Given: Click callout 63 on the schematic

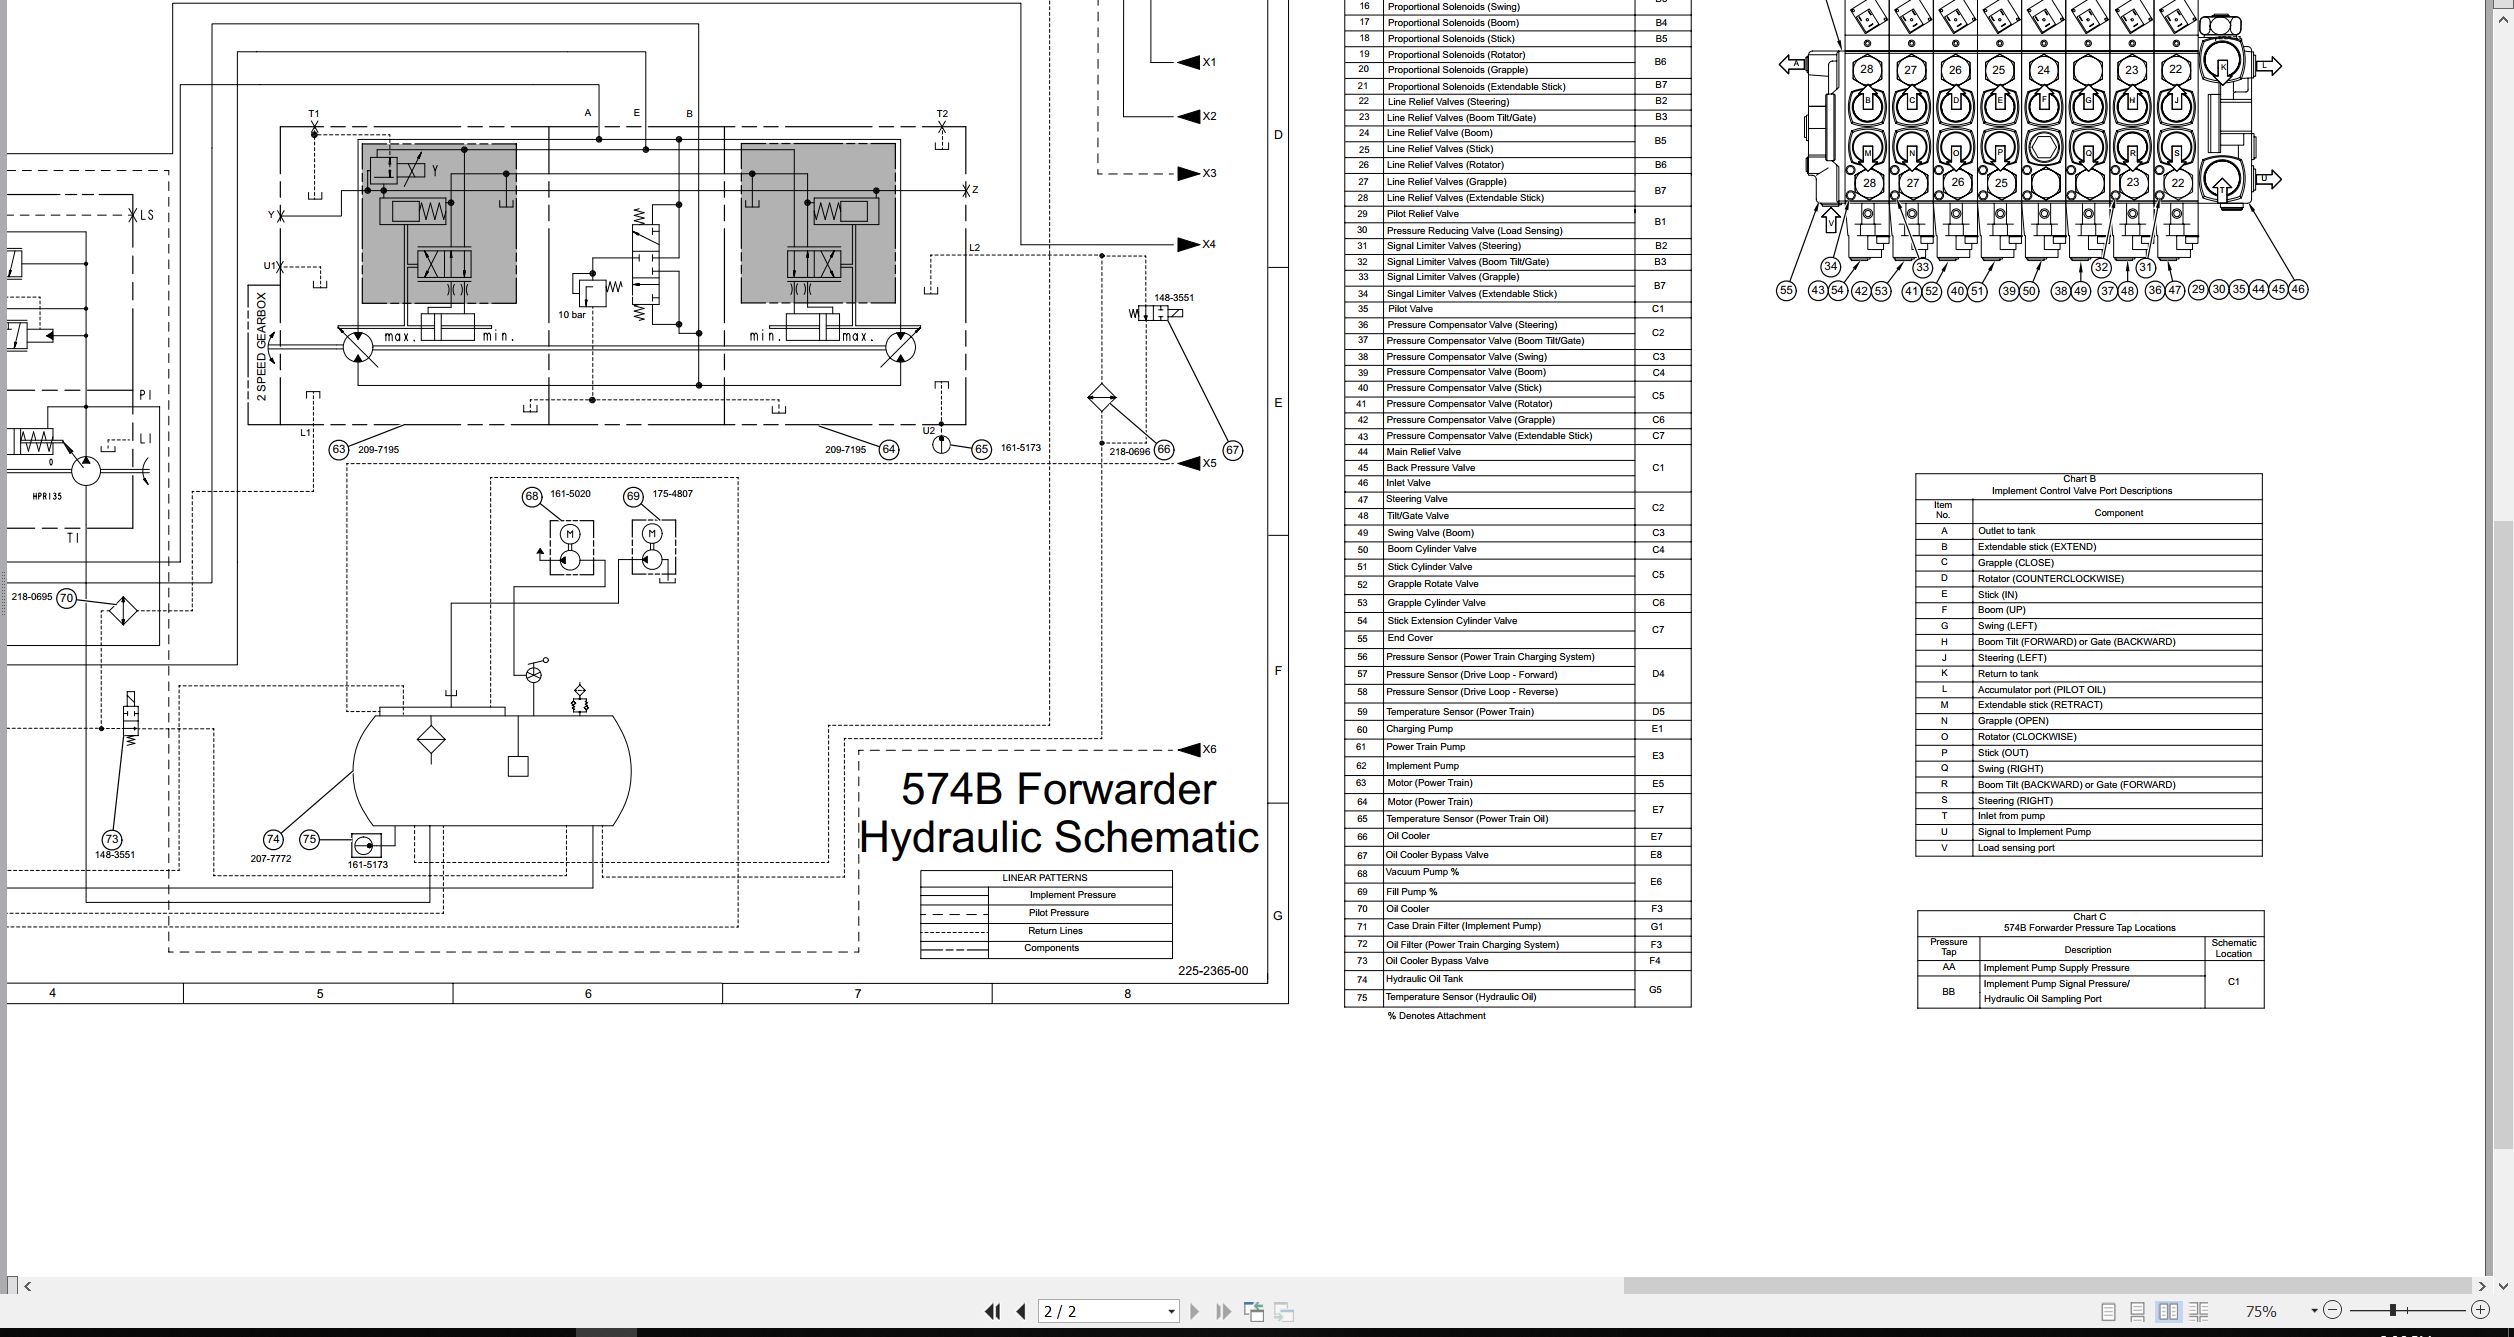Looking at the screenshot, I should (339, 449).
